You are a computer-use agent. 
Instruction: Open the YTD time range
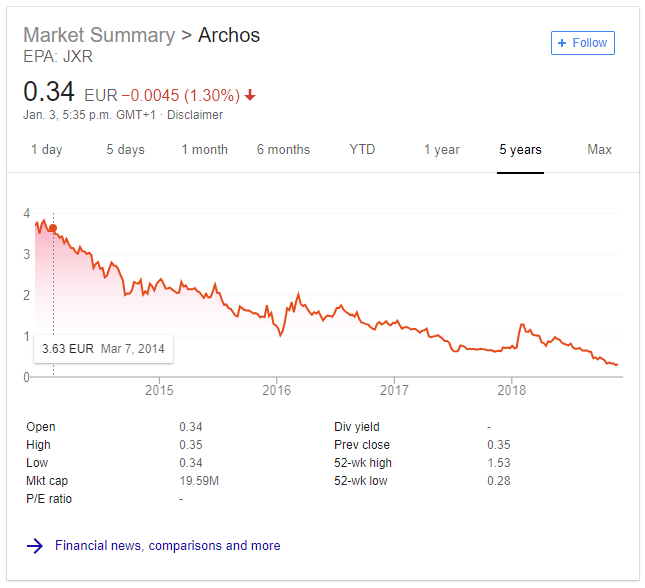click(x=362, y=149)
